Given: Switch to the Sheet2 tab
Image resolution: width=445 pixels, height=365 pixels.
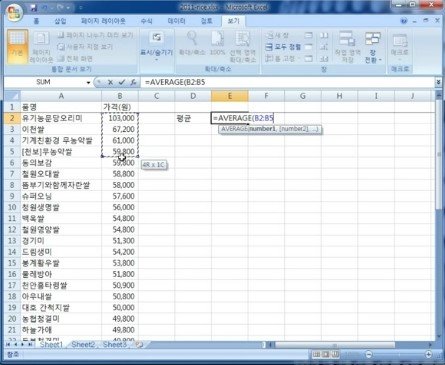Looking at the screenshot, I should (83, 345).
